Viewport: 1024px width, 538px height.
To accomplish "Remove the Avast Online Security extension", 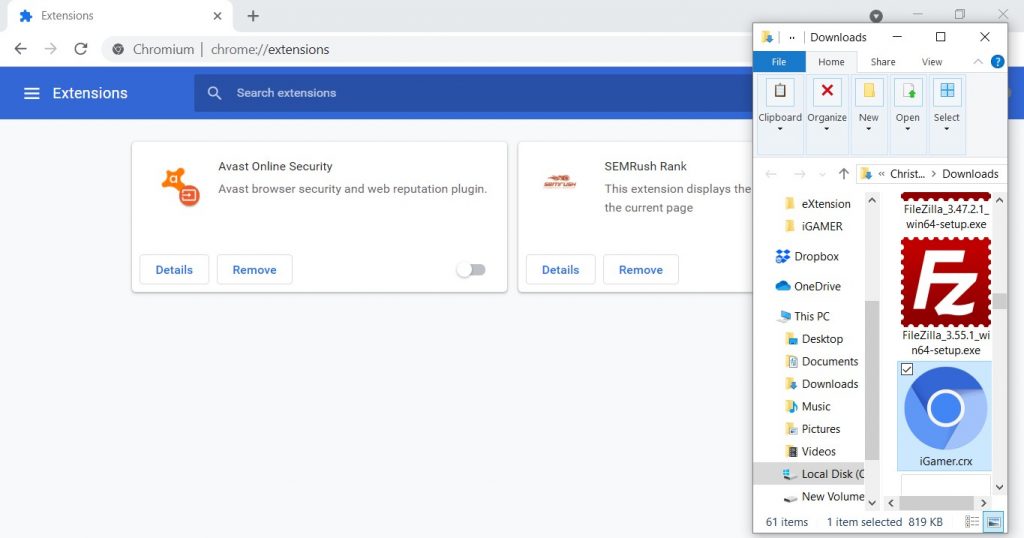I will (255, 270).
